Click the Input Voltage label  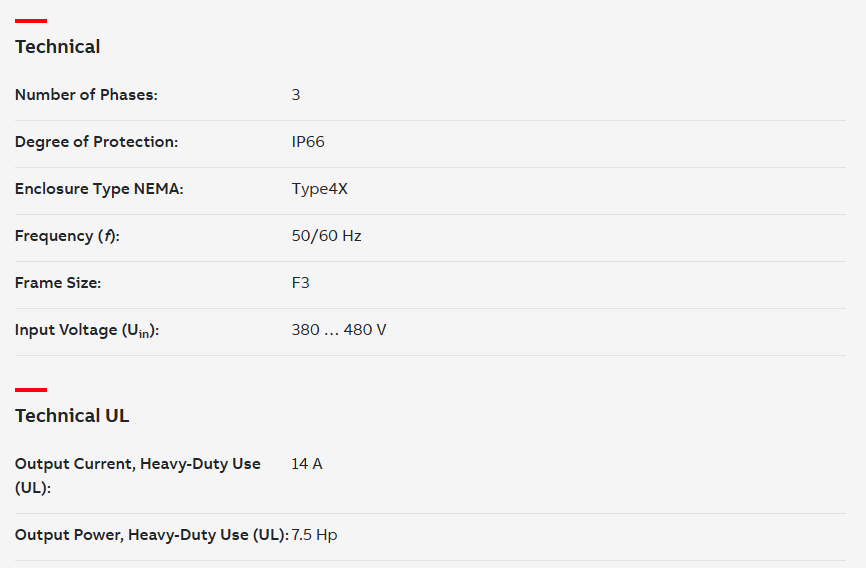pyautogui.click(x=87, y=330)
